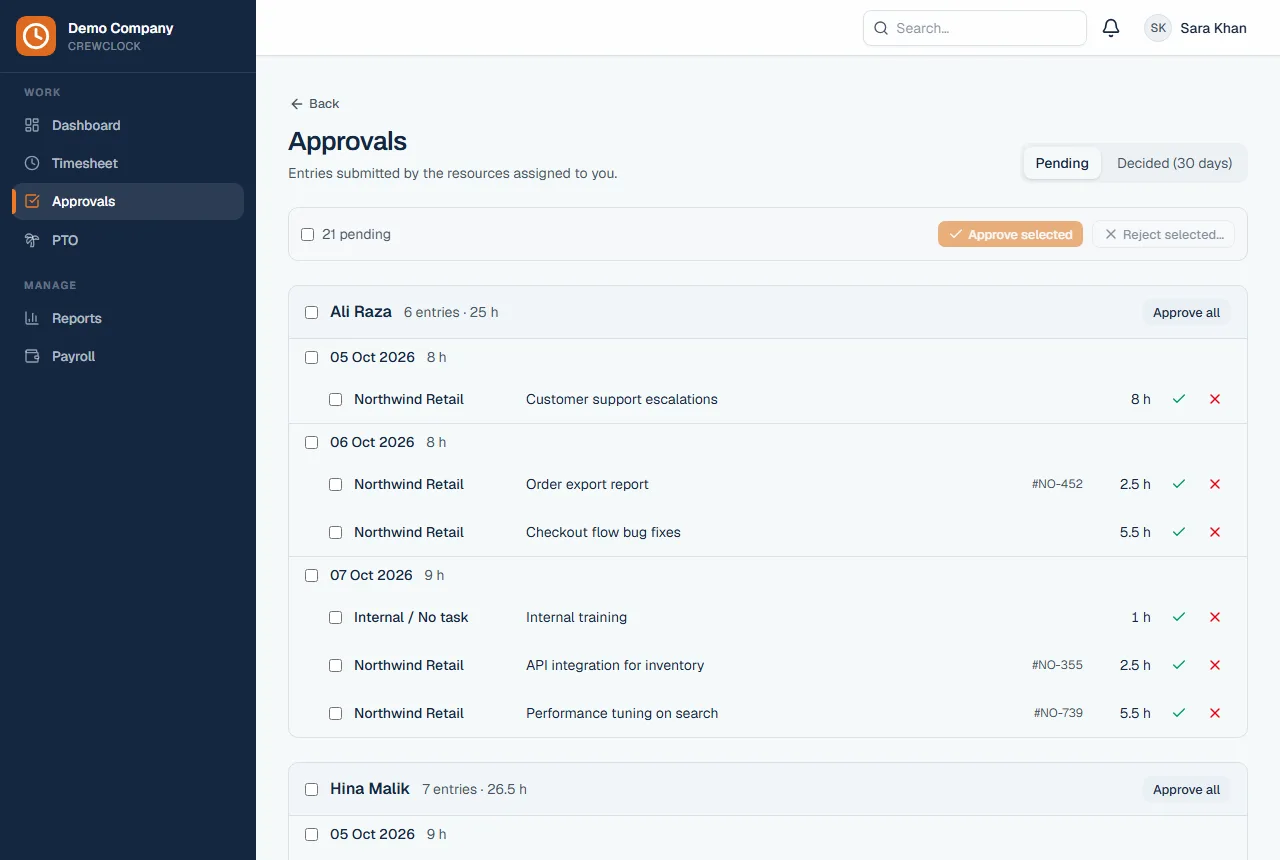Image resolution: width=1280 pixels, height=860 pixels.
Task: Click ticket tag #NO-739
Action: 1058,713
